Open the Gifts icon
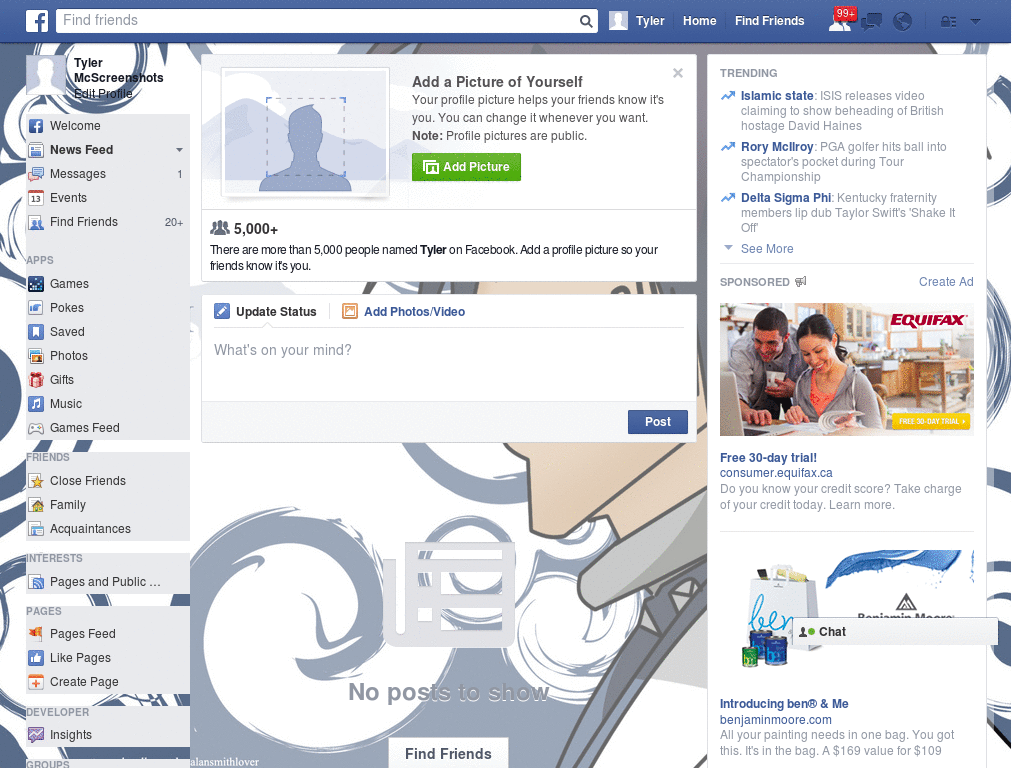Screen dimensions: 1024x768 [36, 380]
